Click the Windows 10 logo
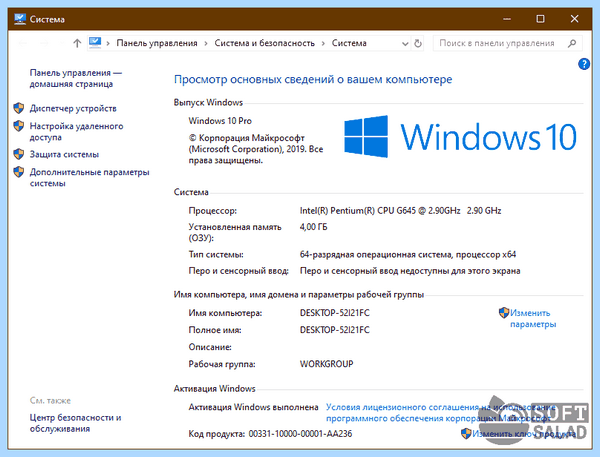The width and height of the screenshot is (600, 457). click(460, 137)
